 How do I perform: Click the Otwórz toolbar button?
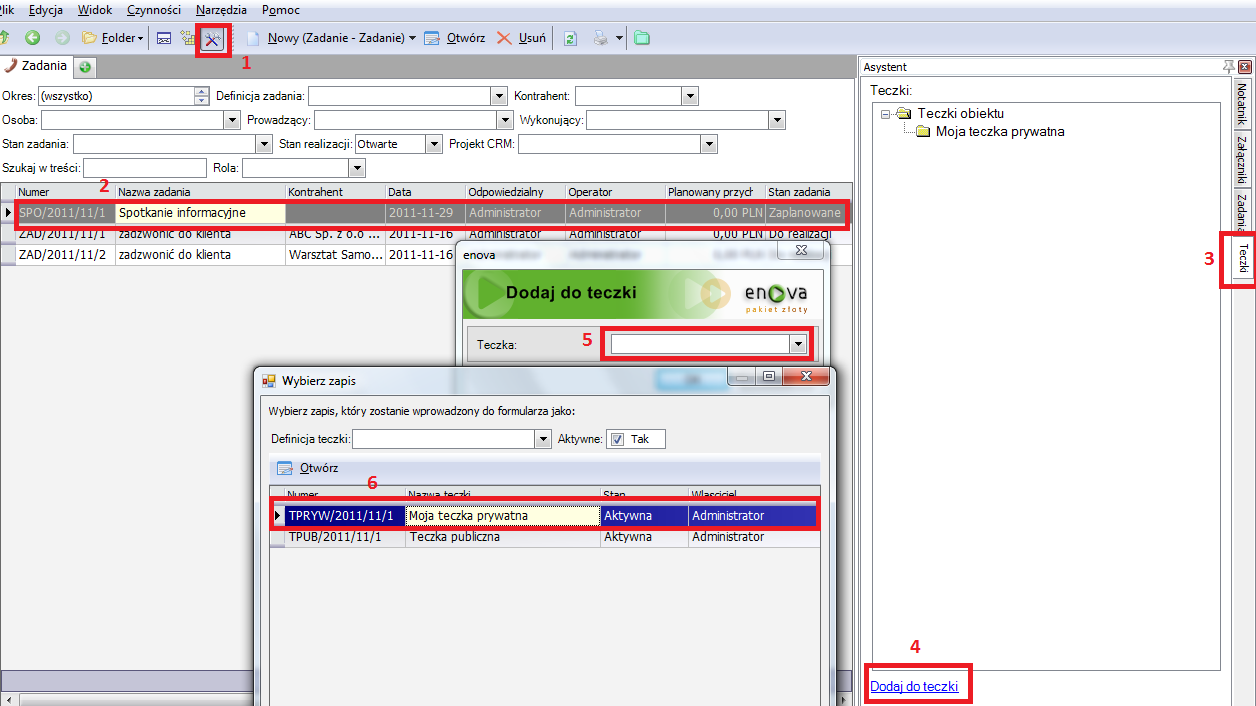point(455,38)
